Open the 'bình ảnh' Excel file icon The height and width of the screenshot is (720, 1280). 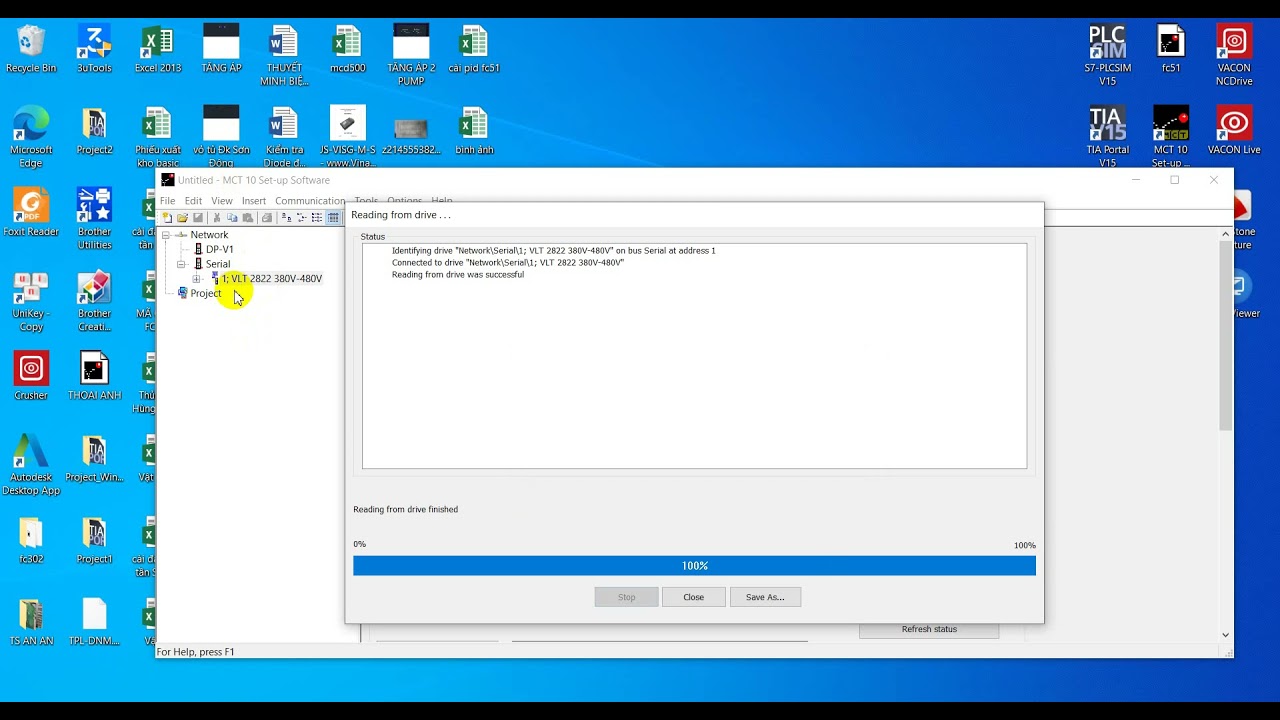[x=474, y=131]
